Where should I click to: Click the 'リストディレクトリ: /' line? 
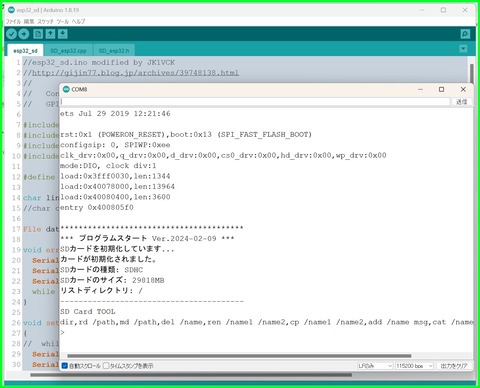pyautogui.click(x=101, y=291)
